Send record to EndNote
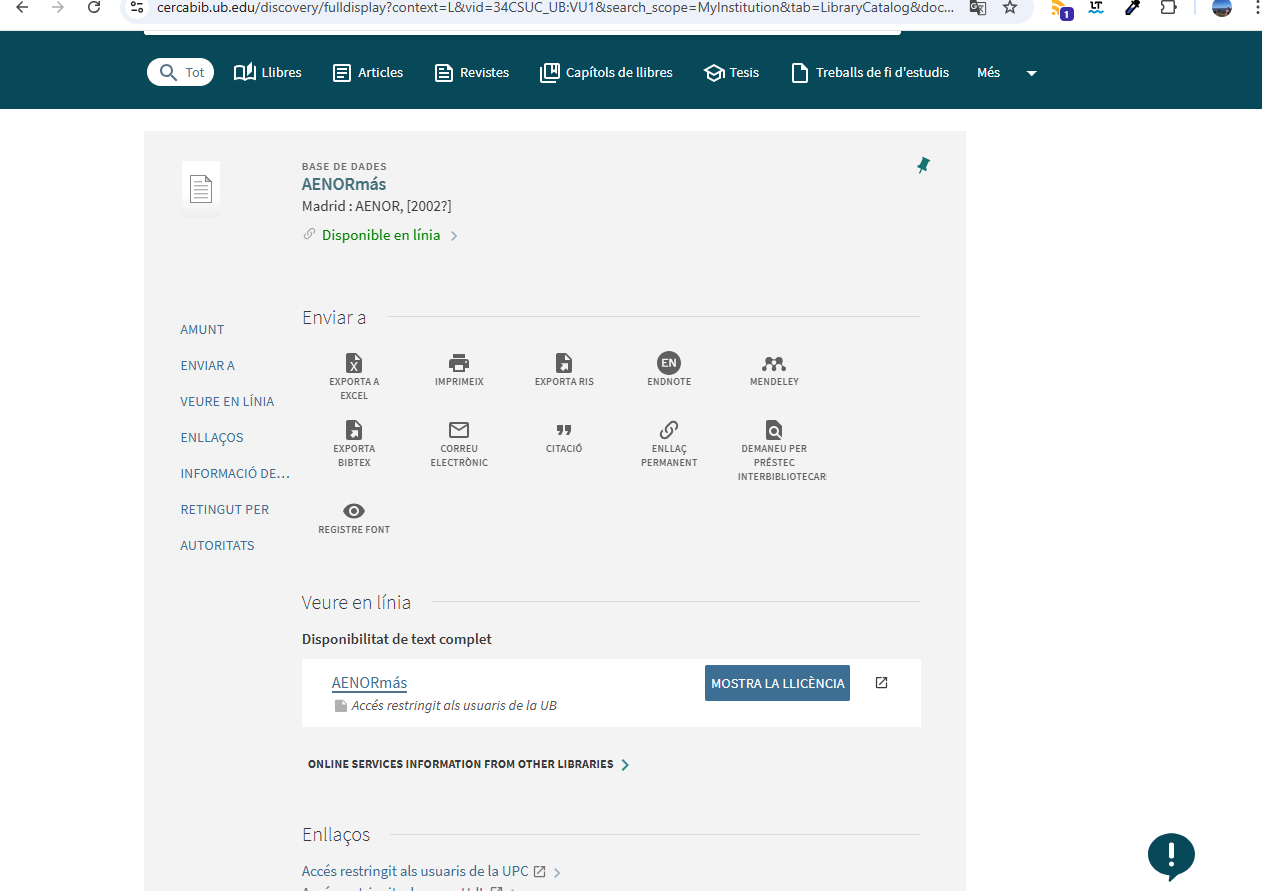Viewport: 1262px width, 891px height. coord(669,364)
